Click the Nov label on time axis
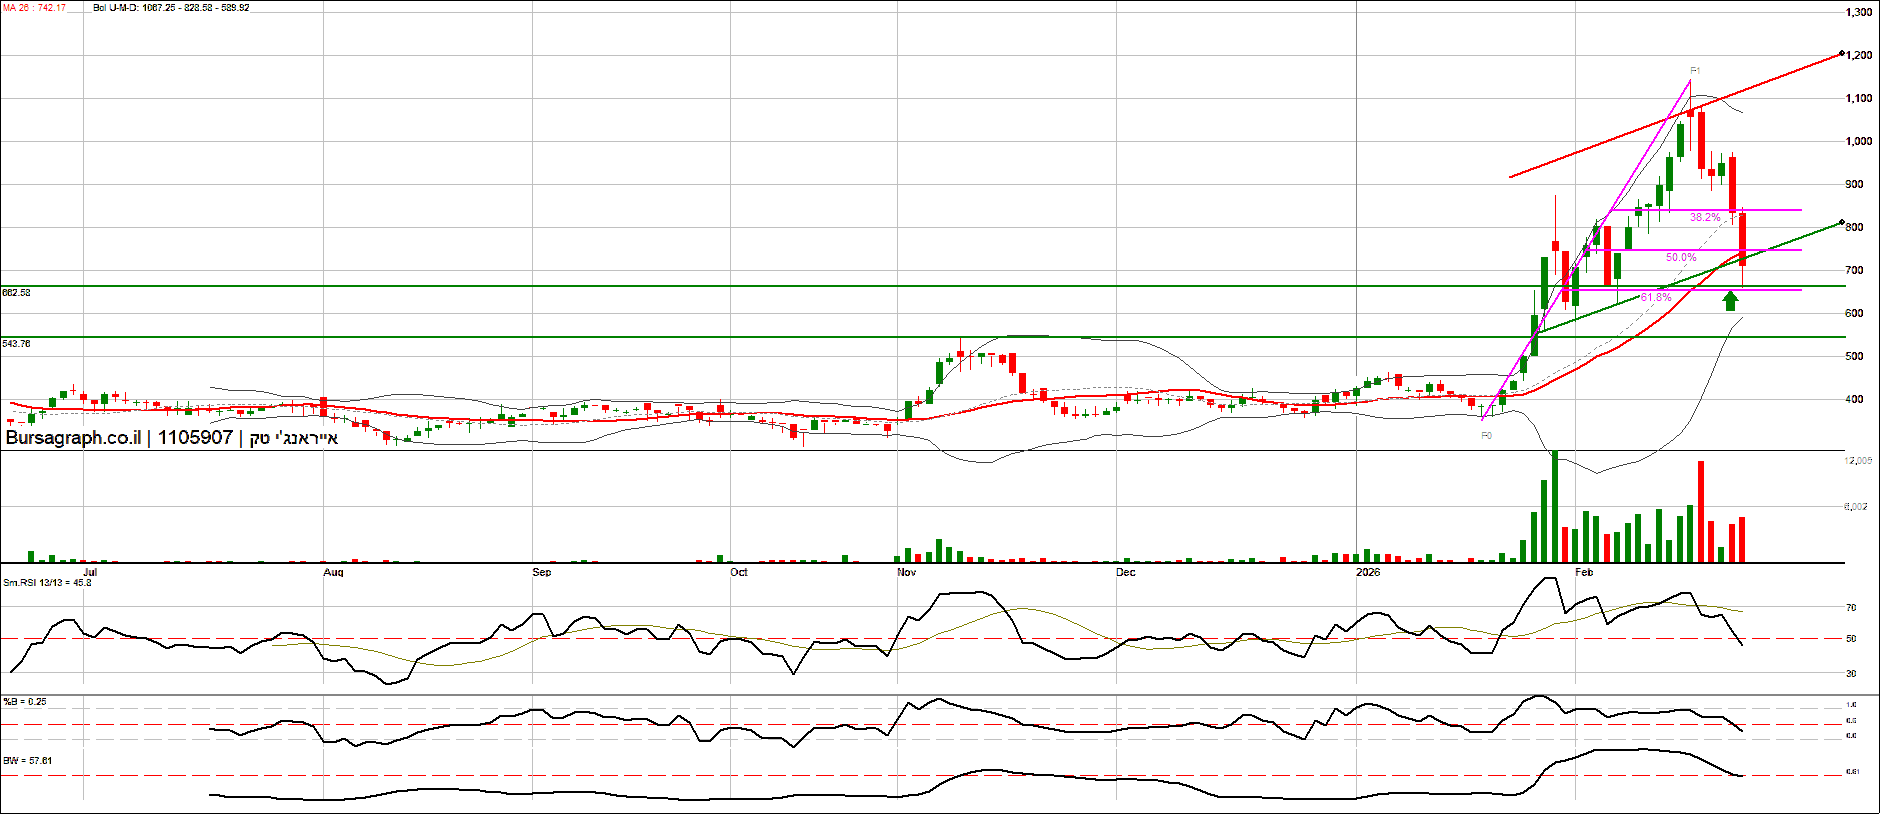The width and height of the screenshot is (1880, 814). point(906,572)
